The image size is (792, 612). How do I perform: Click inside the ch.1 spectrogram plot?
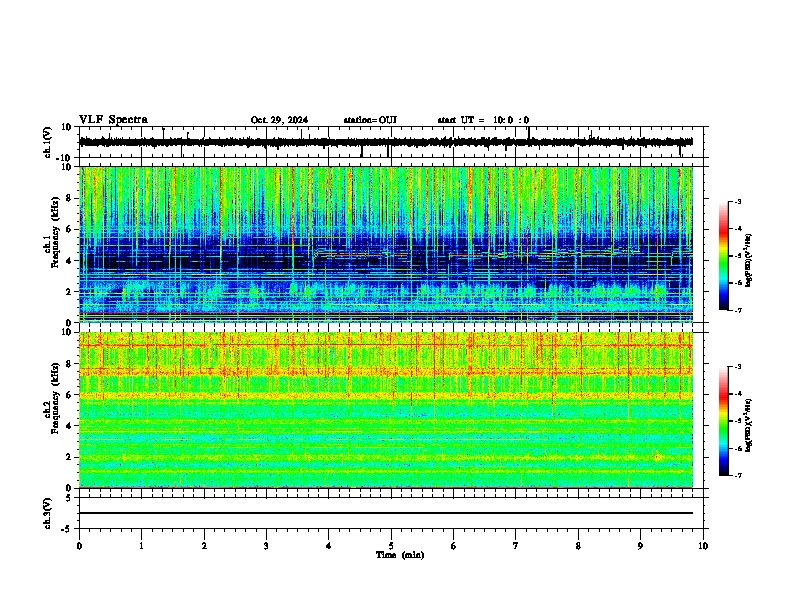click(x=385, y=244)
